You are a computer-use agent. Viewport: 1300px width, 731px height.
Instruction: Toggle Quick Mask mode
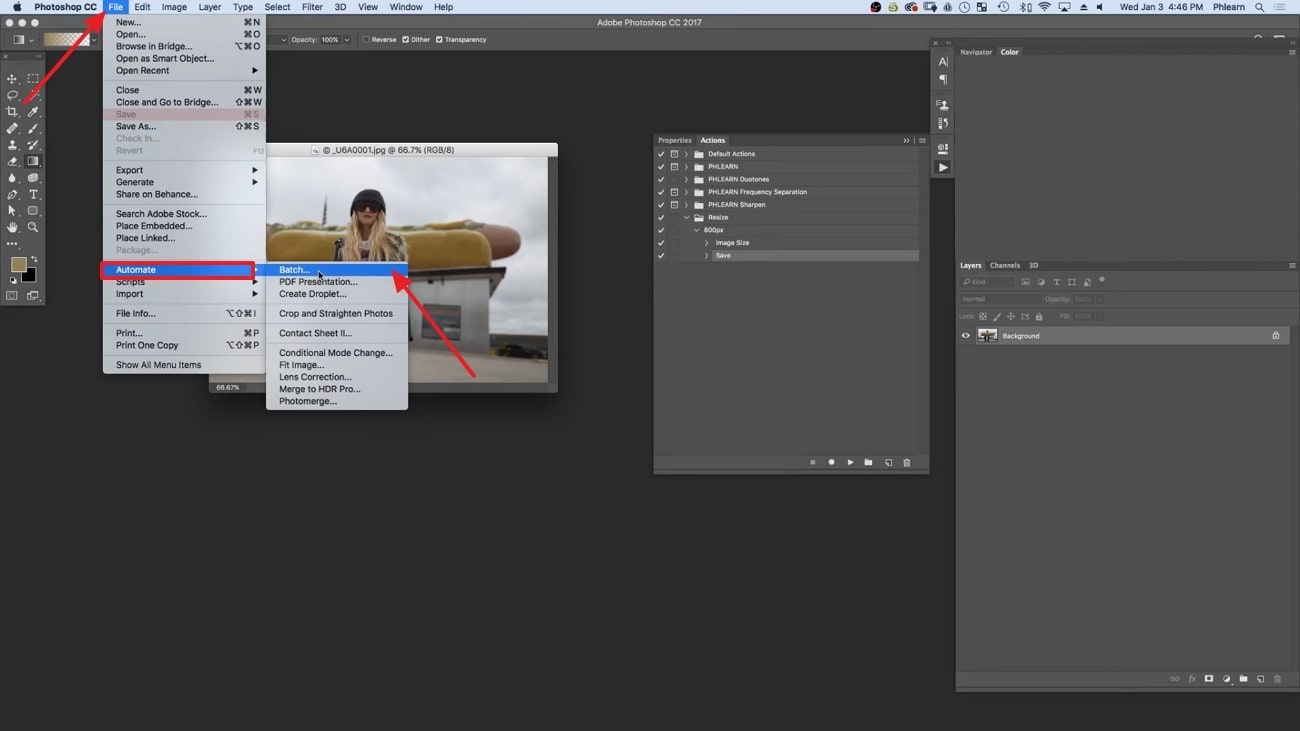12,296
